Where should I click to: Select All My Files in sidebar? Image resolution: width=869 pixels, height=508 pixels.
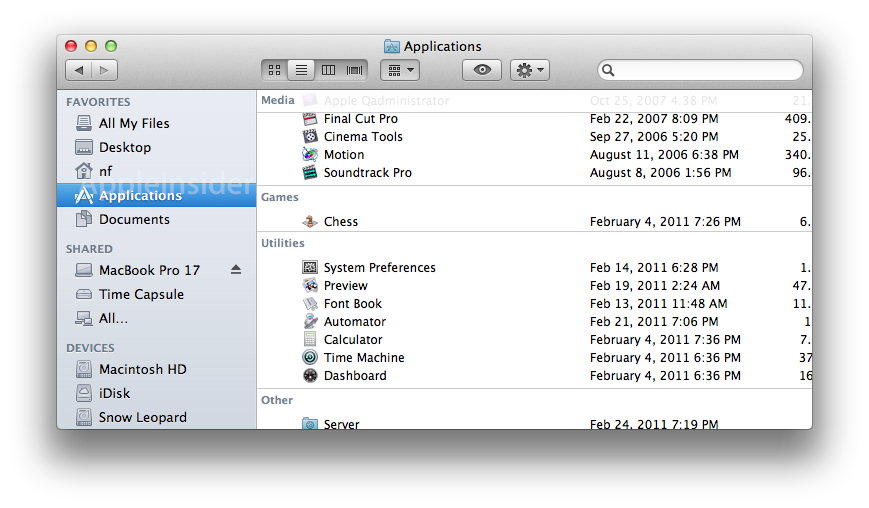pyautogui.click(x=156, y=124)
